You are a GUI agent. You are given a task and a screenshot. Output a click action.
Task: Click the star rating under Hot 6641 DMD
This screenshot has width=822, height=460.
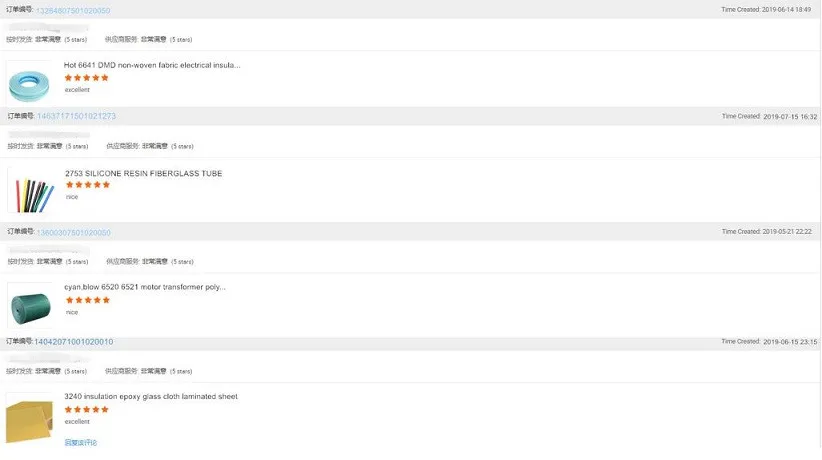pos(86,77)
